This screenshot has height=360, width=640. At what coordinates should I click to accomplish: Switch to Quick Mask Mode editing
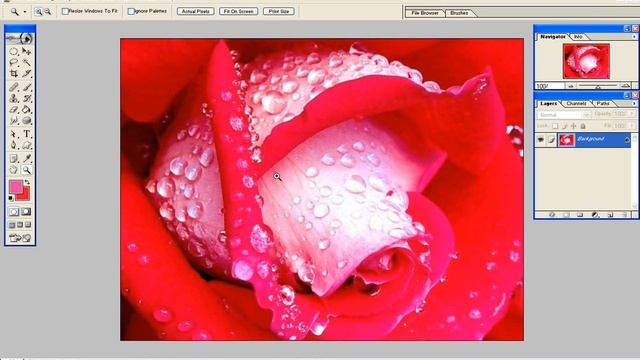27,212
